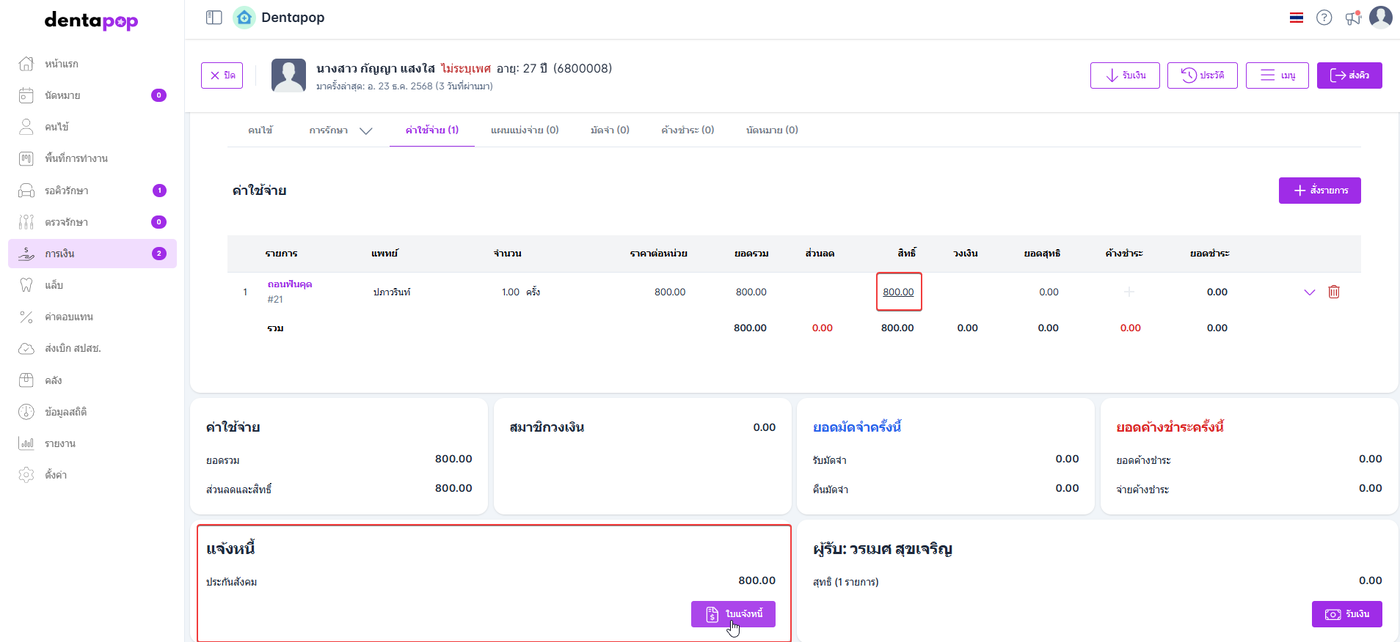Image resolution: width=1400 pixels, height=642 pixels.
Task: Open พื้นที่การทำงาน in the sidebar
Action: 92,159
